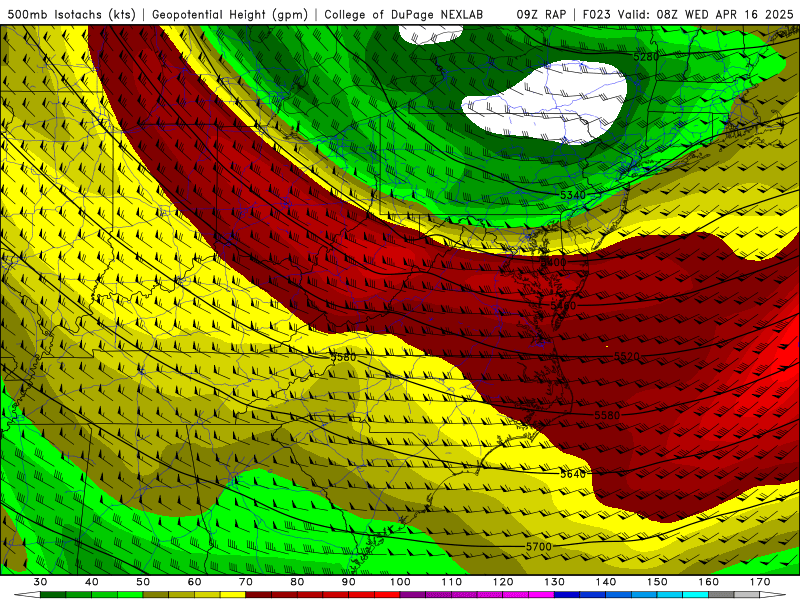Viewport: 800px width, 600px height.
Task: Click the 80 value on the color scale
Action: click(x=297, y=582)
